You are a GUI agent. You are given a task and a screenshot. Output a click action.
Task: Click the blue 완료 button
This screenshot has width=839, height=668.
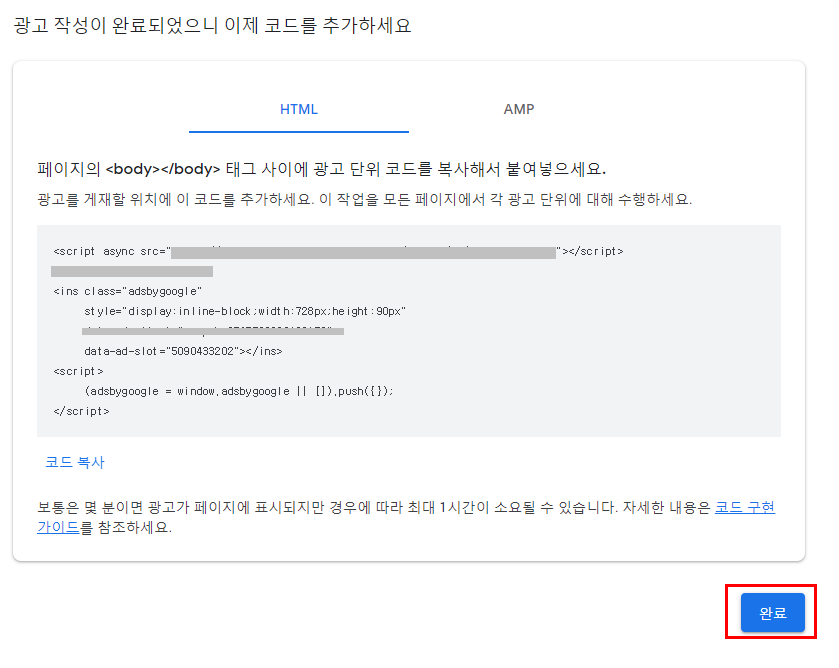[x=772, y=612]
